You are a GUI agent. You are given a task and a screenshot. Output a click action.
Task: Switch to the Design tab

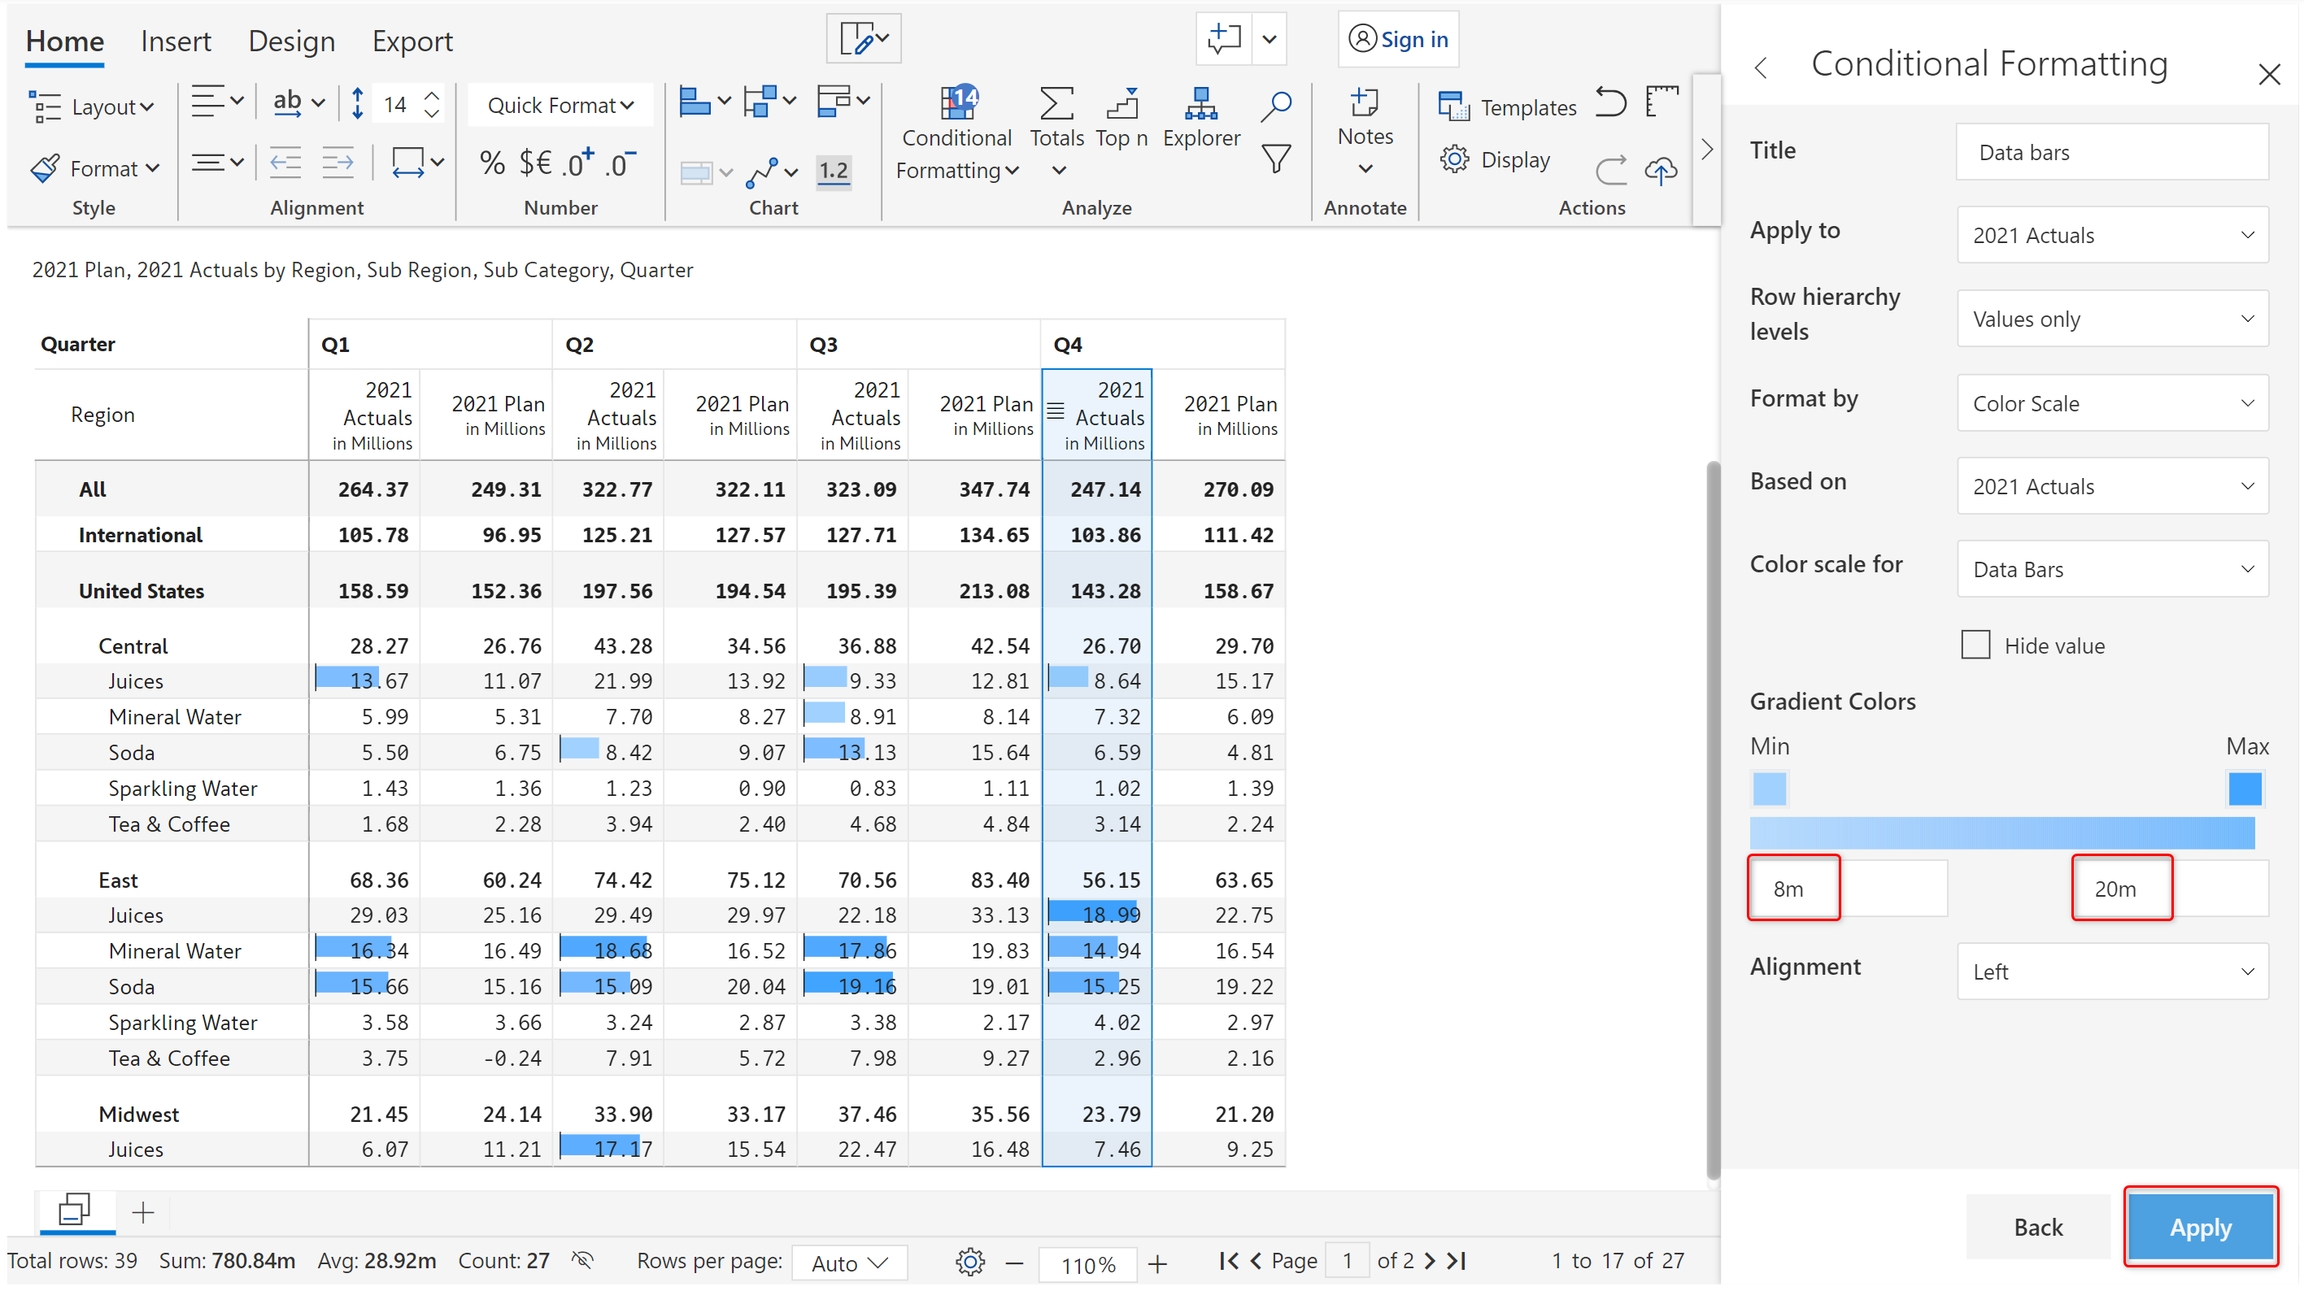(291, 41)
